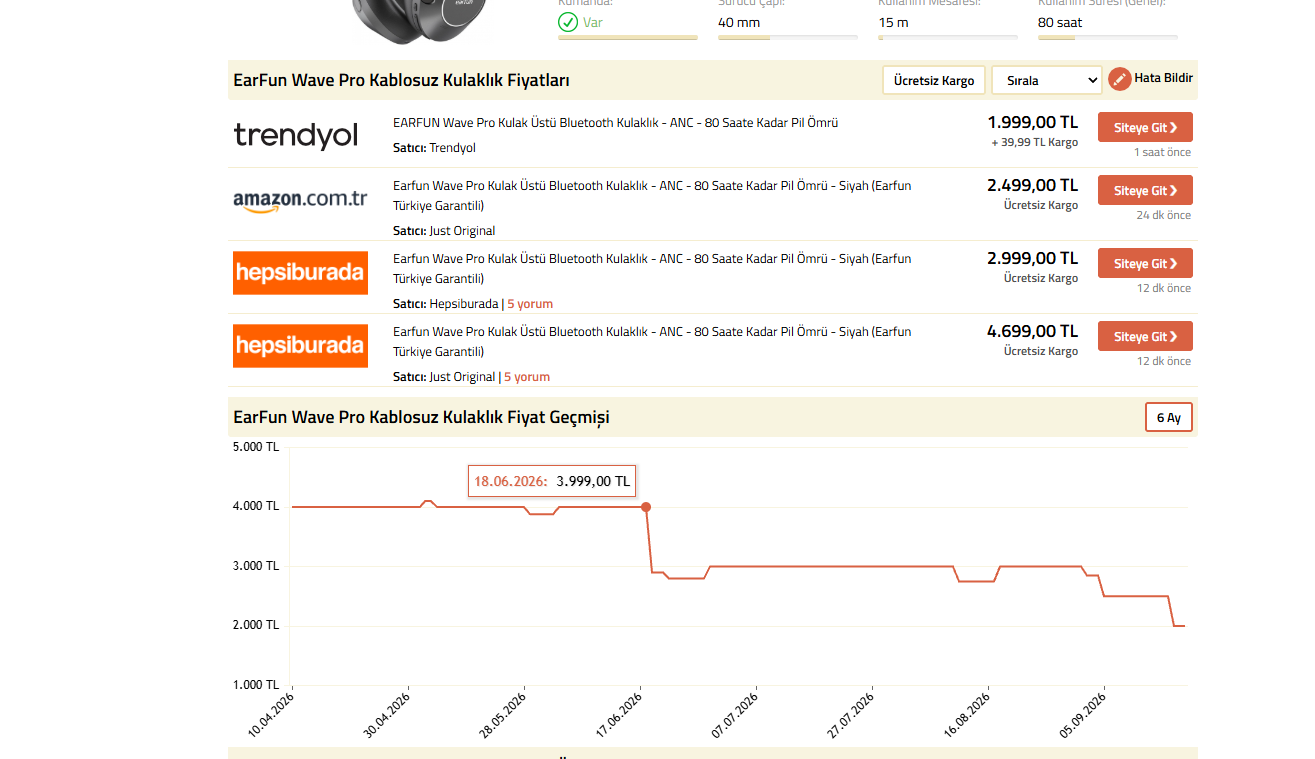Viewport: 1315px width, 759px height.
Task: Click the '28.05.2026' date label
Action: (503, 714)
